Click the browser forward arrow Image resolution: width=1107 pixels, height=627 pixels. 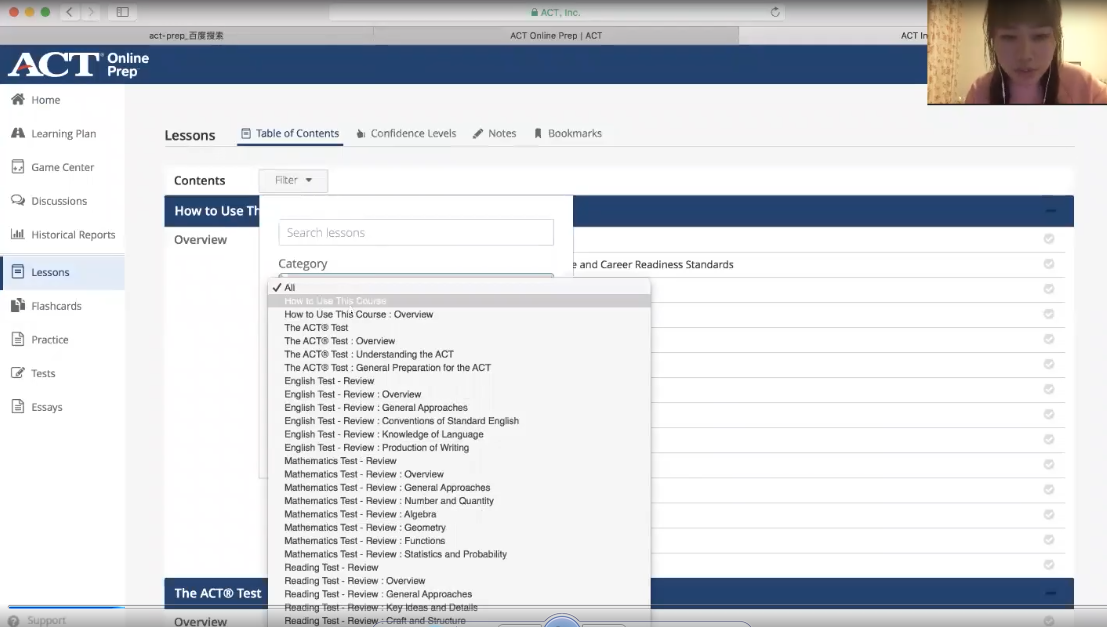90,12
